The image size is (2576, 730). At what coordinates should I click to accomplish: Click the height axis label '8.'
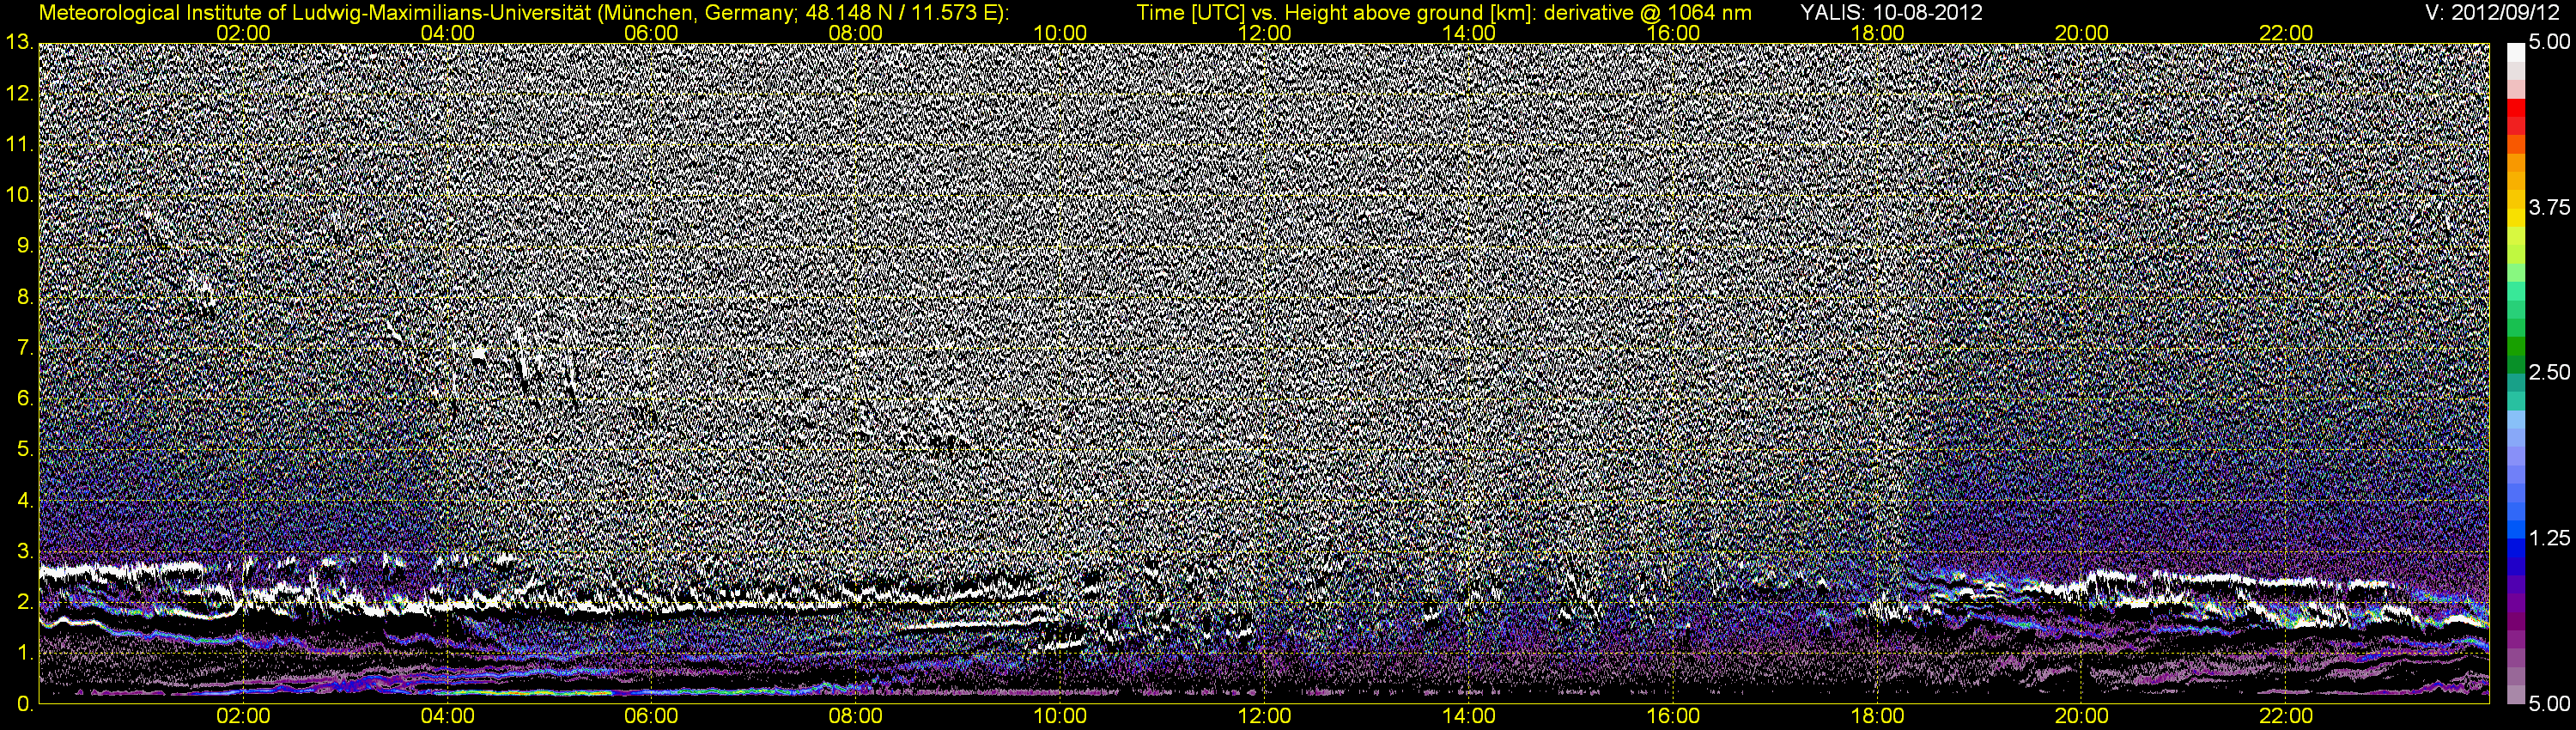tap(24, 297)
